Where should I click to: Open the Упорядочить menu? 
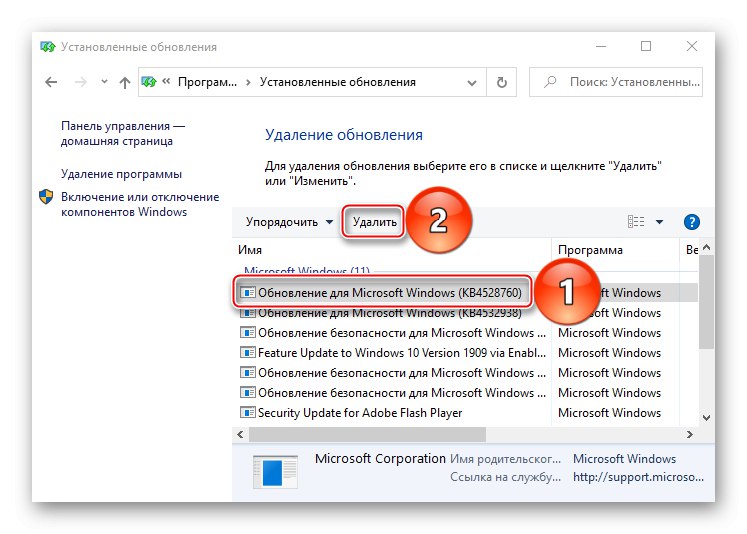289,222
